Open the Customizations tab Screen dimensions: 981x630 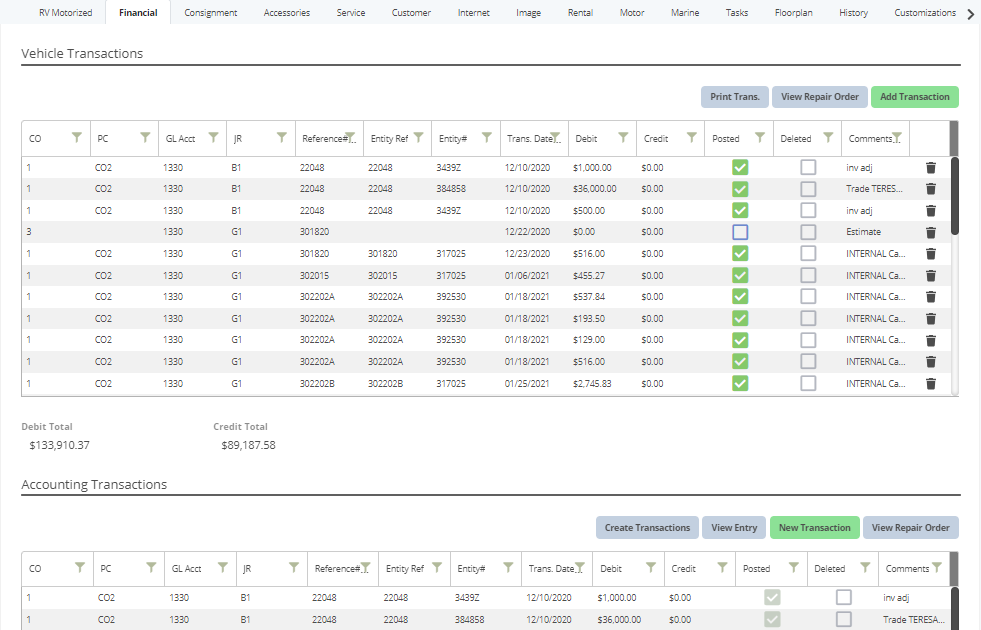[x=925, y=13]
